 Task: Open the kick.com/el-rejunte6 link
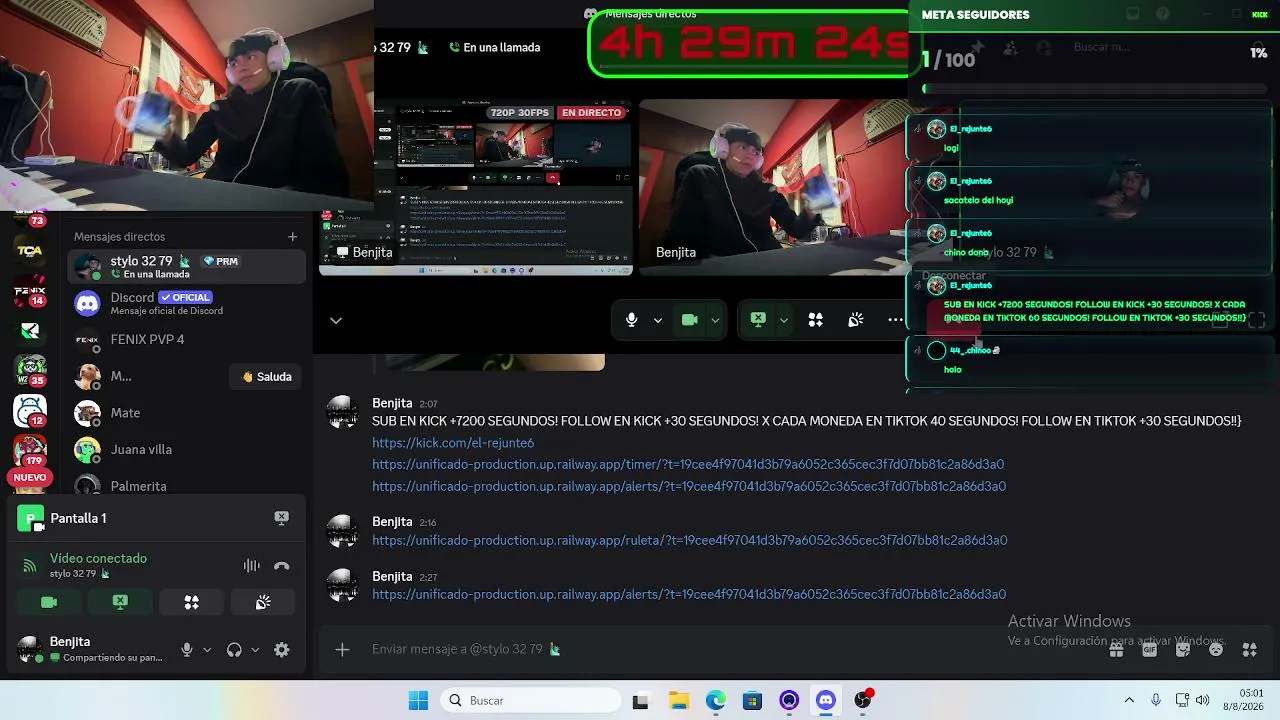[453, 443]
